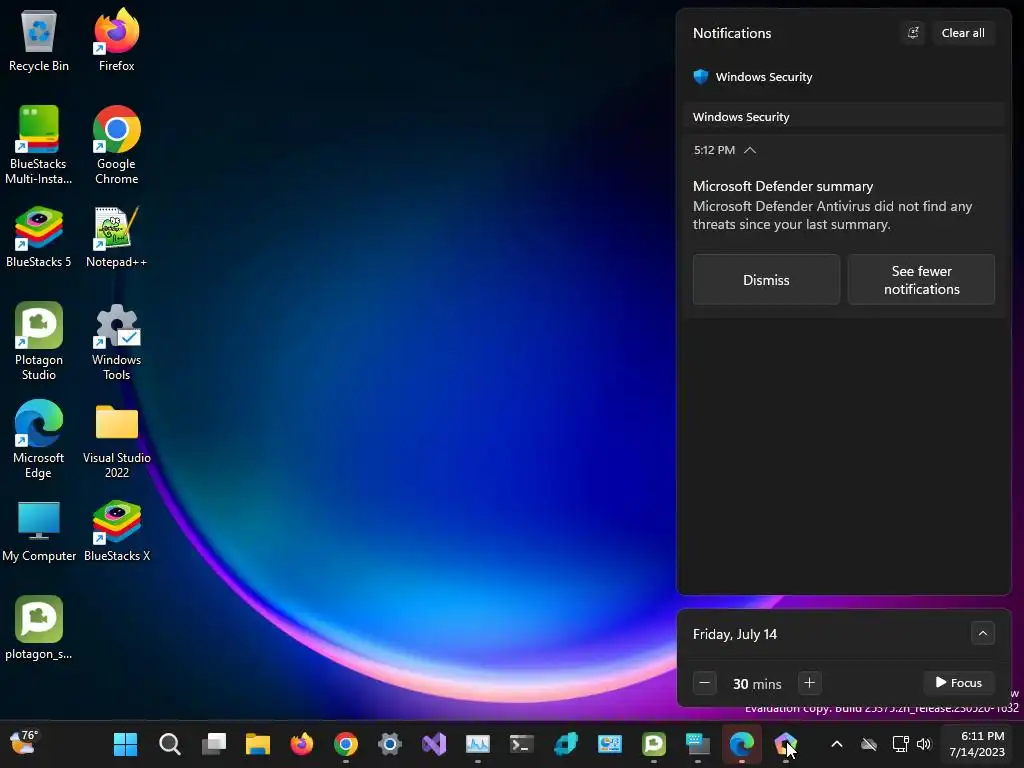Select the Visual Studio 2022 folder
Viewport: 1024px width, 768px height.
point(116,439)
